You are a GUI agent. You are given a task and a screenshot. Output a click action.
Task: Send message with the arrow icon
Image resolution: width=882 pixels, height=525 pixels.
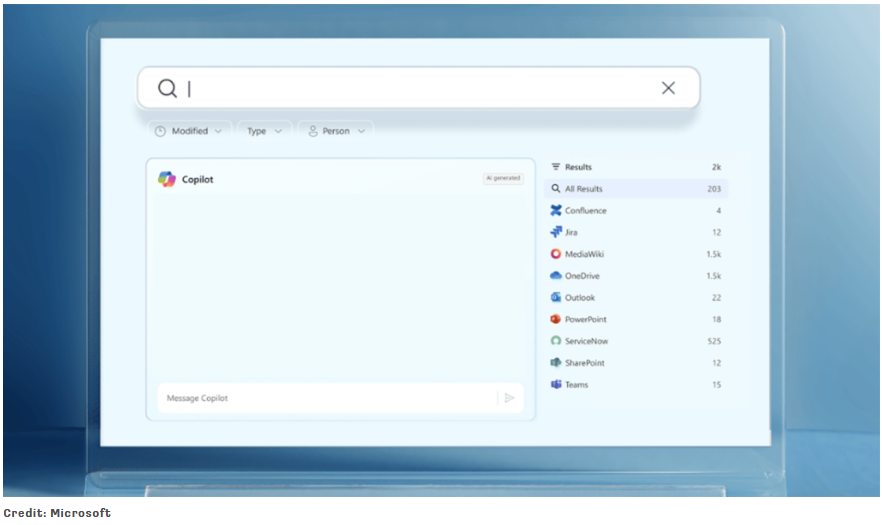point(510,398)
